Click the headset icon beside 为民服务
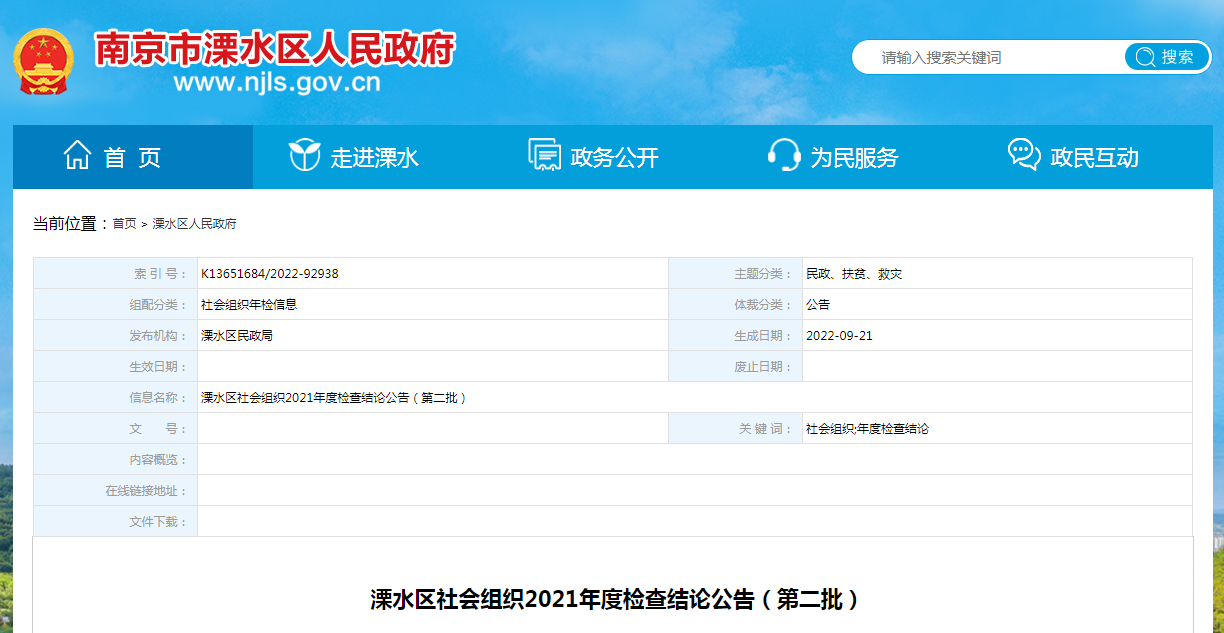The image size is (1224, 633). tap(783, 156)
